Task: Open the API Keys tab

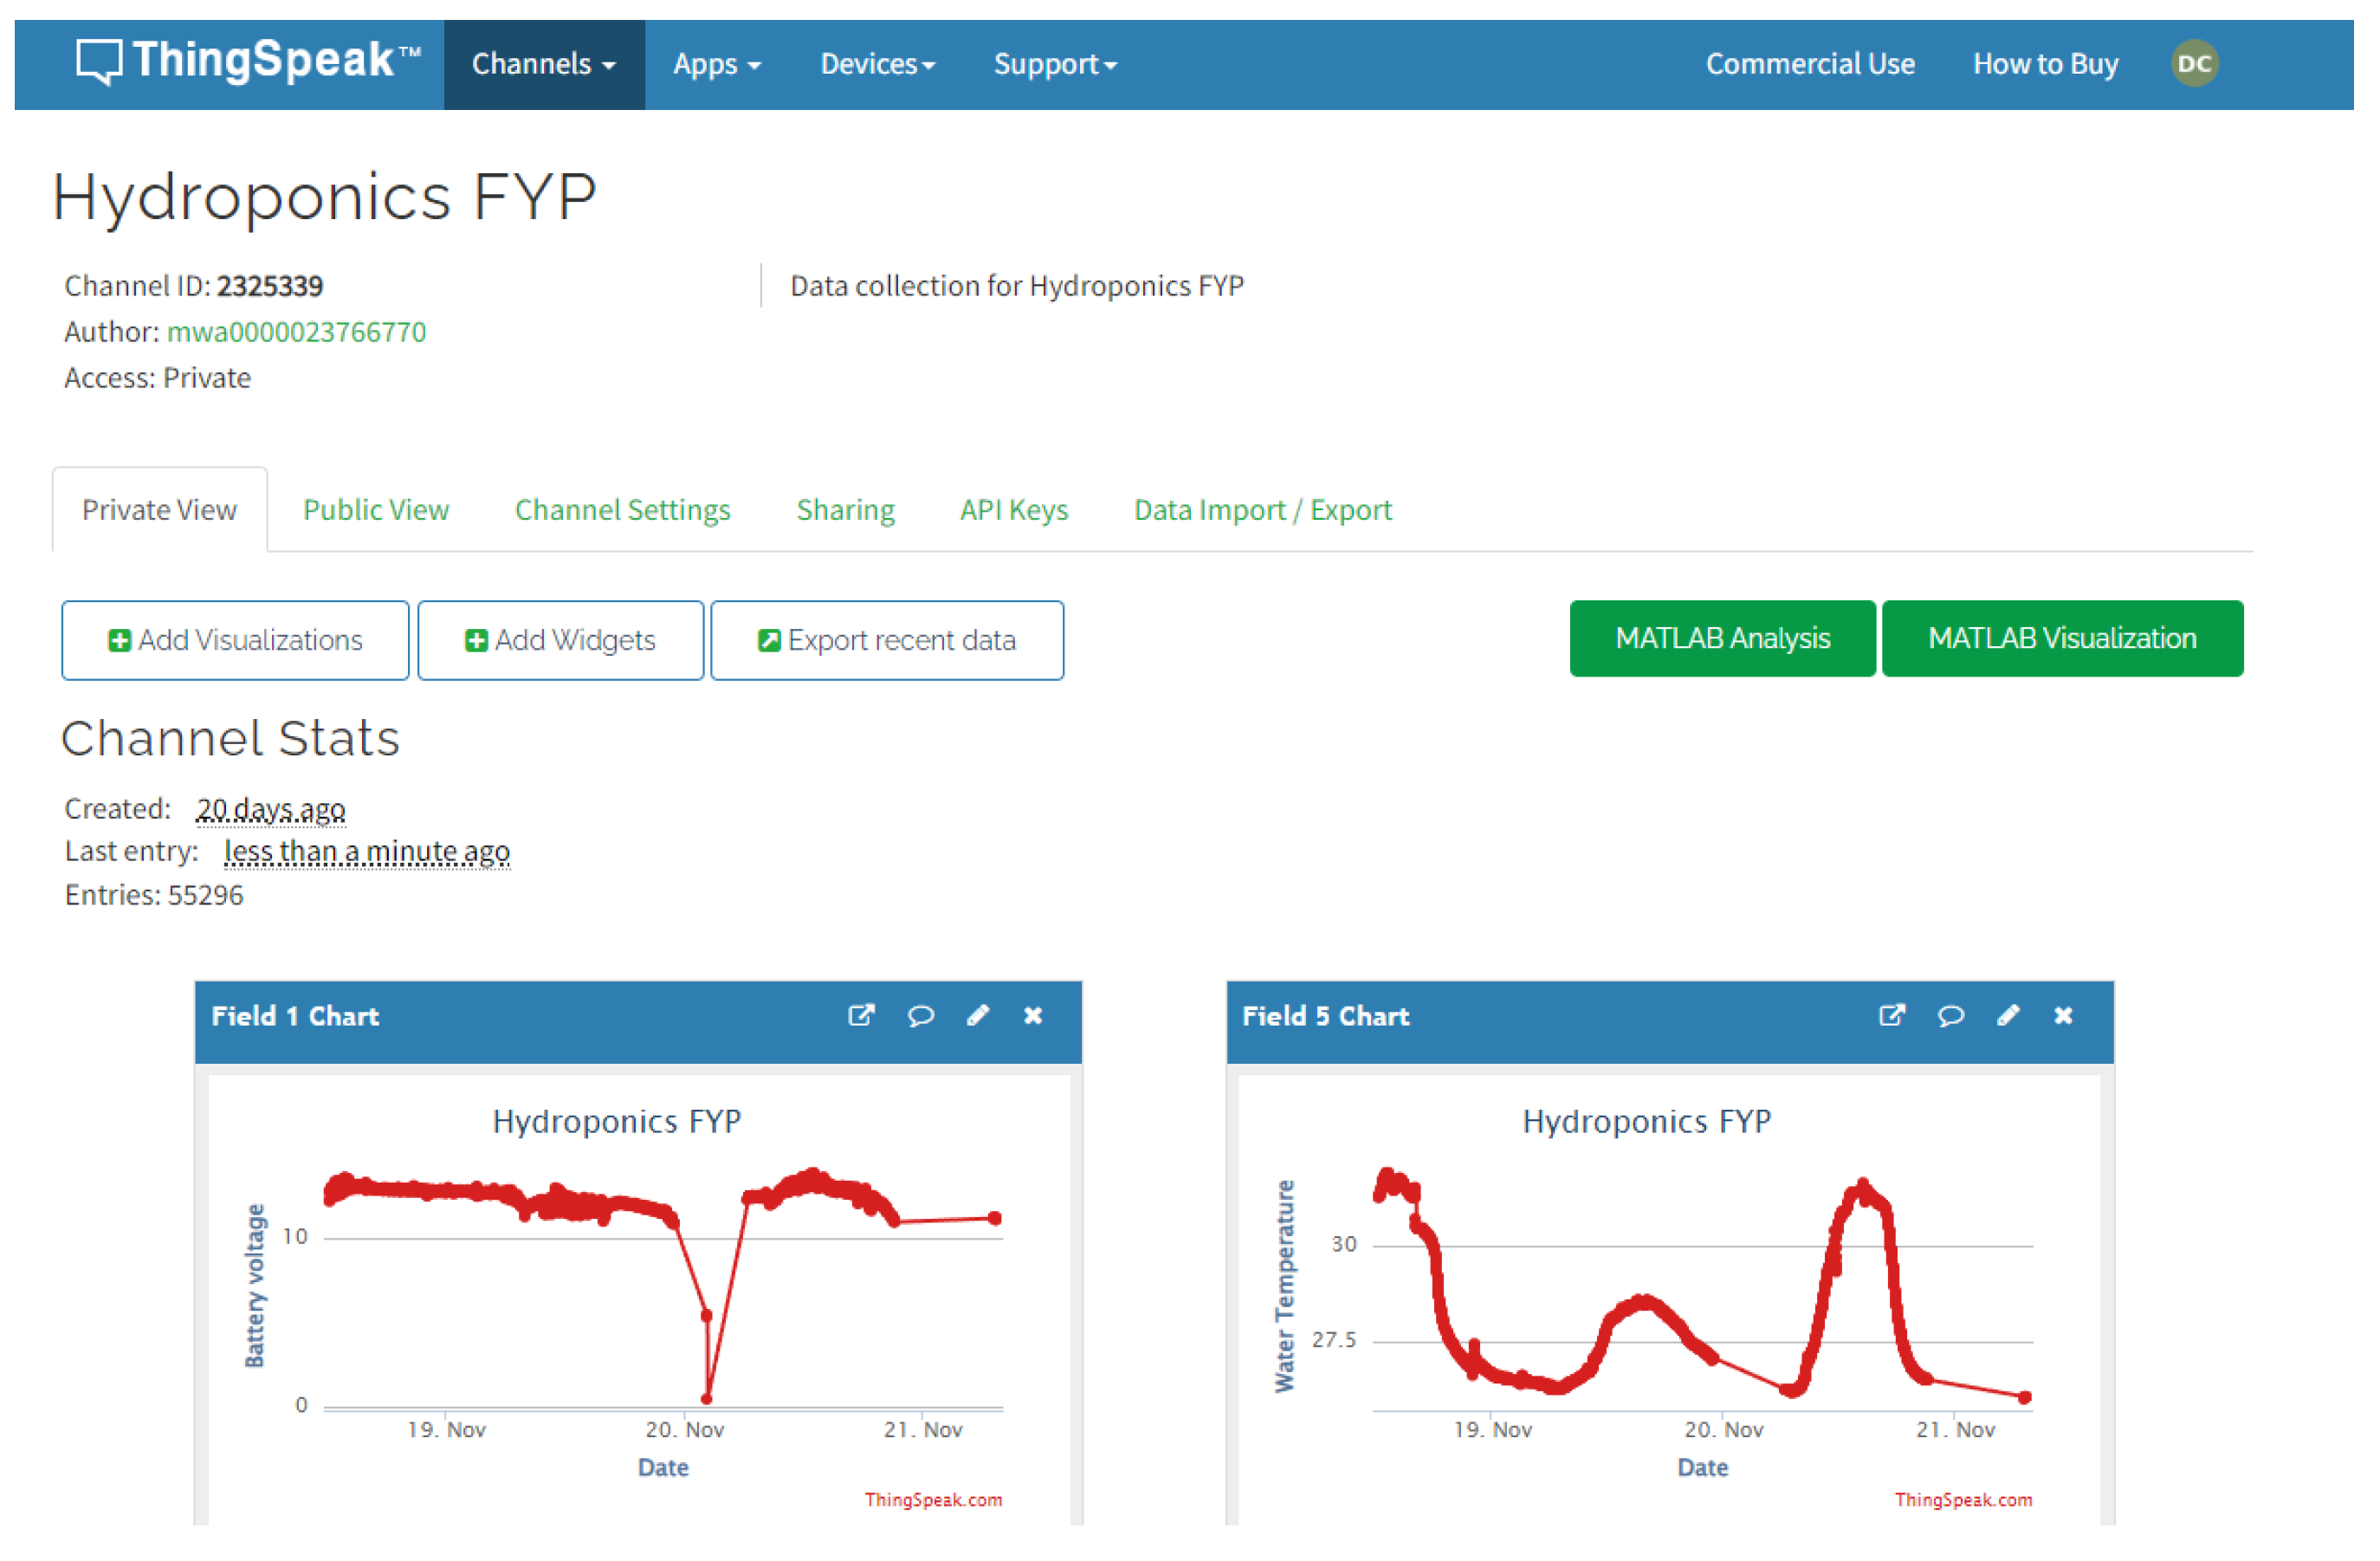Action: coord(1013,510)
